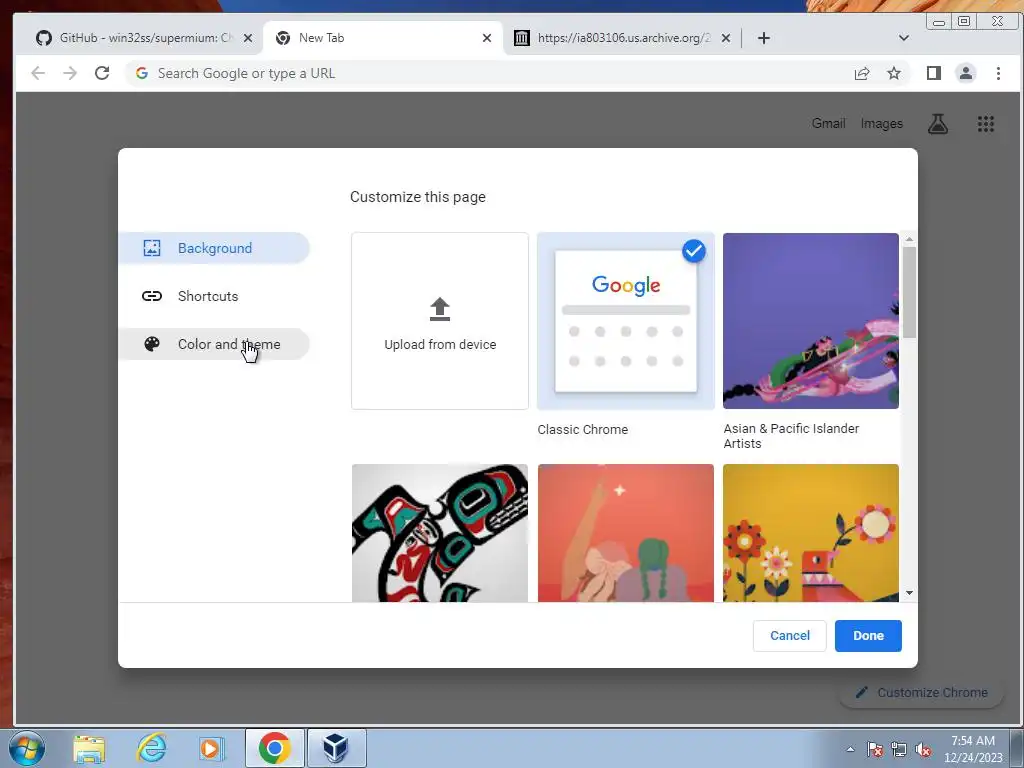Viewport: 1024px width, 768px height.
Task: Close the New Tab tab
Action: (487, 39)
